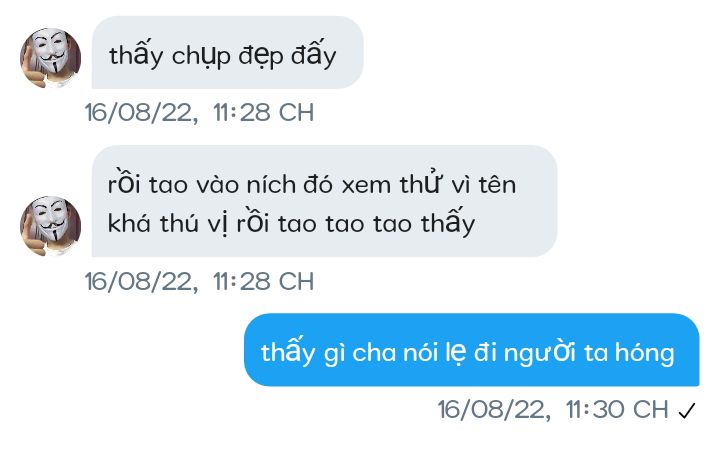The height and width of the screenshot is (460, 720).
Task: Select the message starting 'rồi tao vào ních'
Action: point(325,201)
